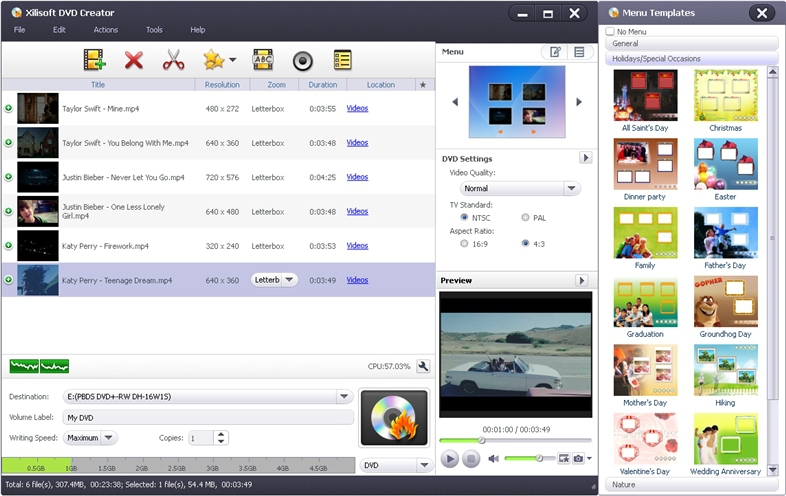Click Videos link for Firework.mp4
The image size is (786, 496).
coord(357,246)
